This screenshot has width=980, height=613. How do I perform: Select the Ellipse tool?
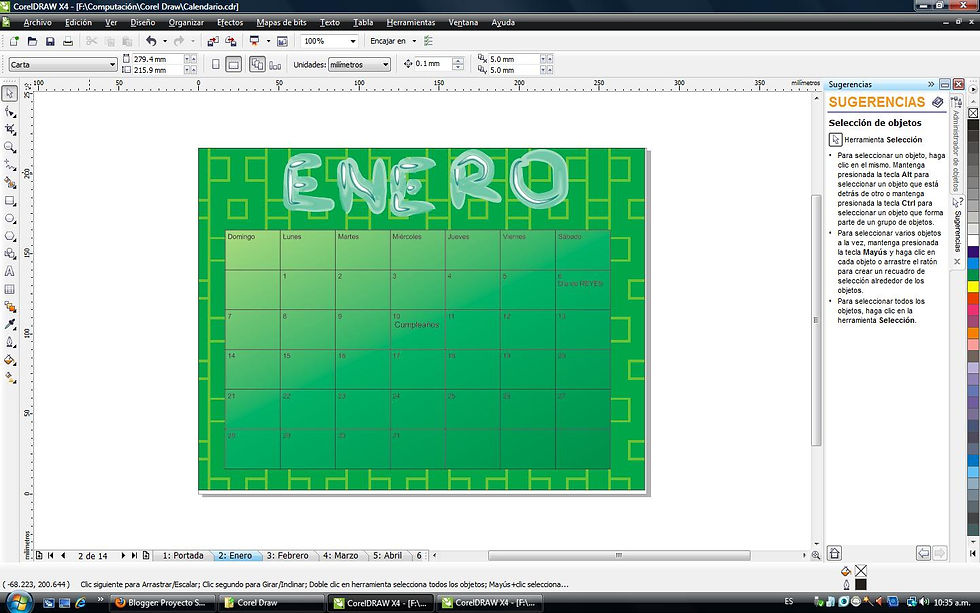coord(10,219)
